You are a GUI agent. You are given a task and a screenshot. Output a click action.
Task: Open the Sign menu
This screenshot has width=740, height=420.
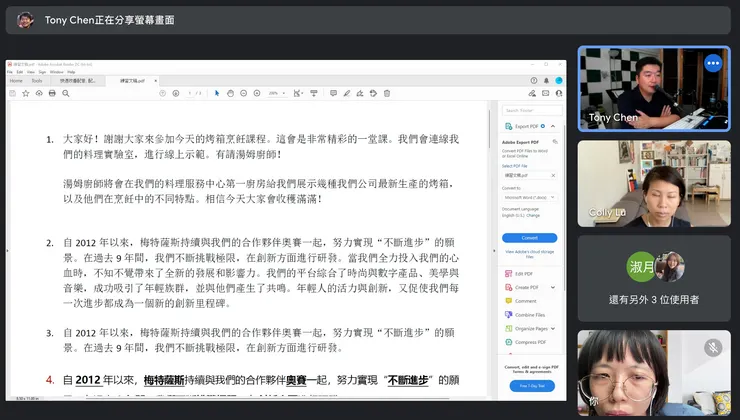42,72
